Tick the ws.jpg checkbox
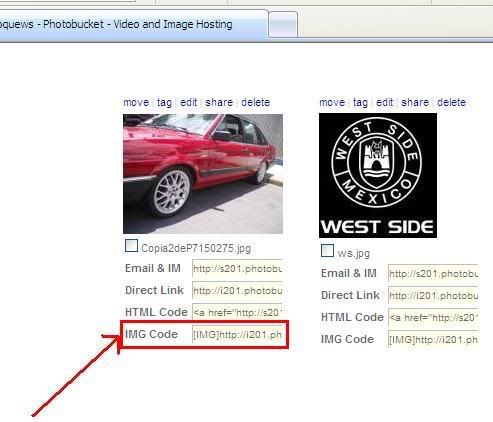Image resolution: width=493 pixels, height=422 pixels. click(327, 250)
